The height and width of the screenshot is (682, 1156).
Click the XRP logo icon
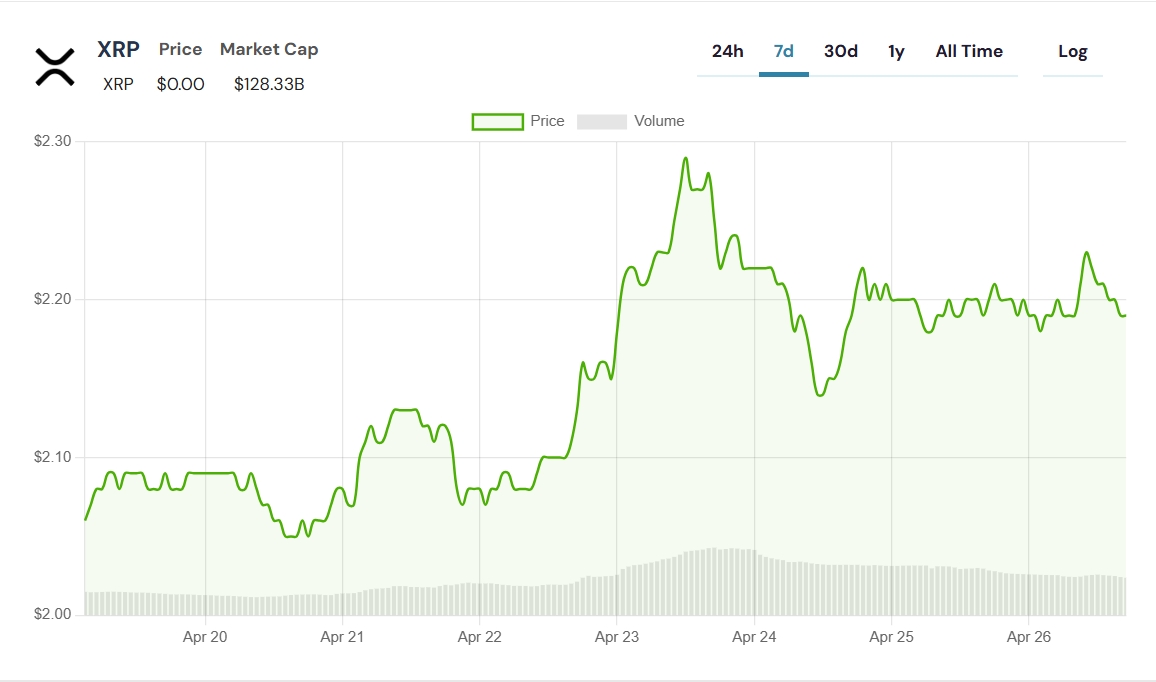coord(55,68)
